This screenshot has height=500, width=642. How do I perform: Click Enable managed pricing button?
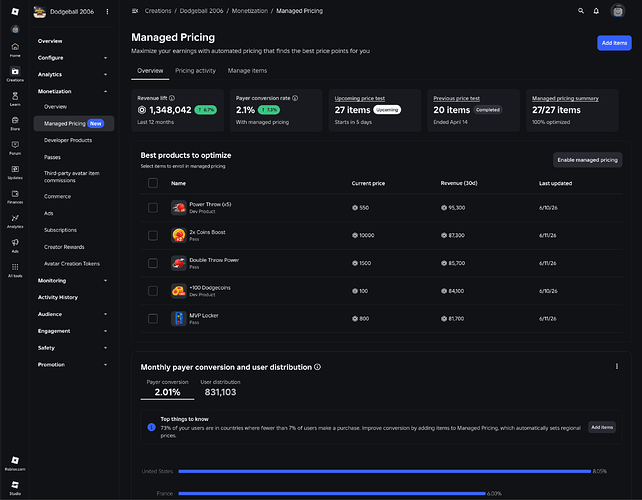588,160
